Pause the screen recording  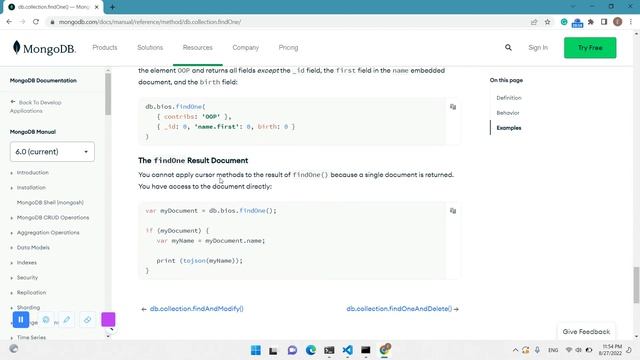tap(21, 320)
